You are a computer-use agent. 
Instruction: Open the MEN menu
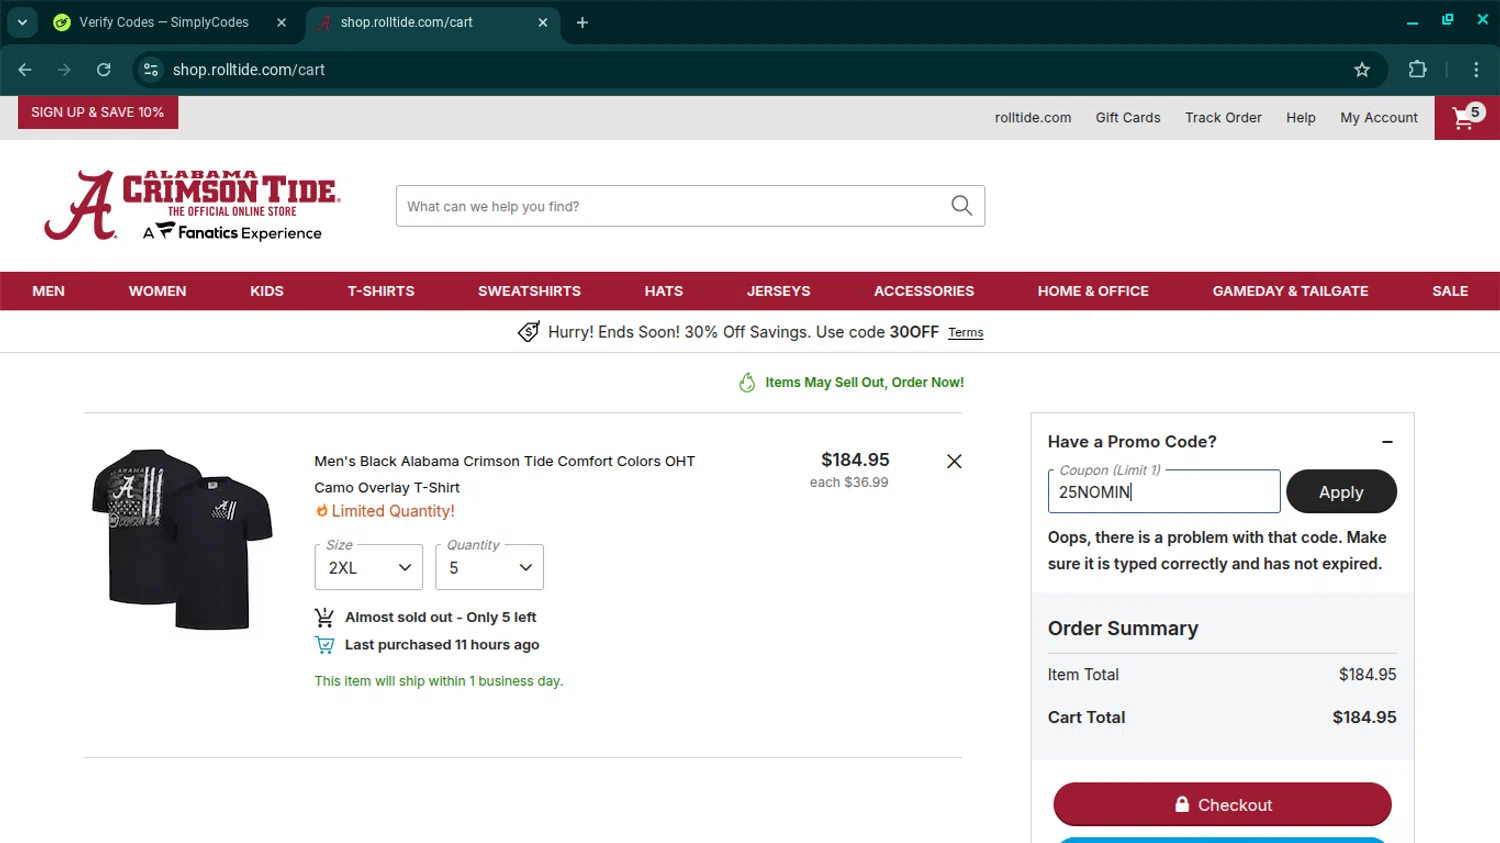click(48, 291)
